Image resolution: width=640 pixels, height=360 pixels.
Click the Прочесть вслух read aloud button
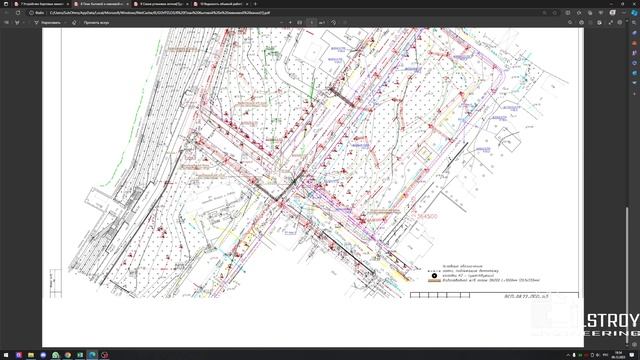coord(96,22)
